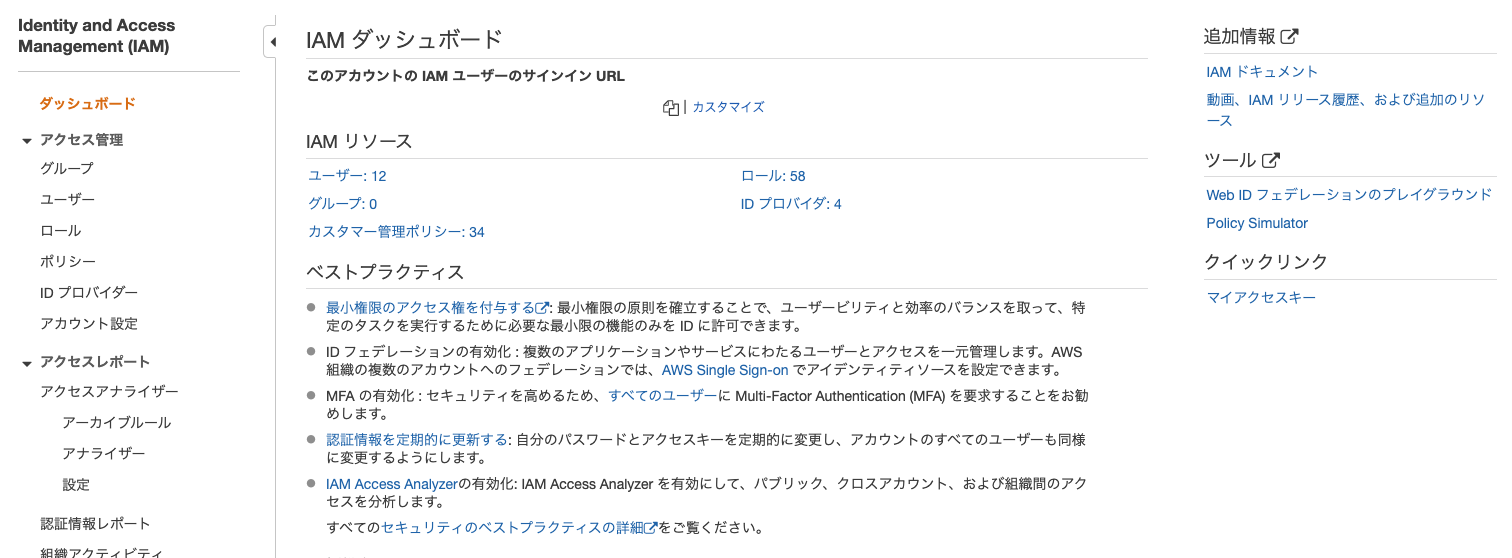The height and width of the screenshot is (558, 1512).
Task: Open Policy Simulator tool link
Action: [1257, 223]
